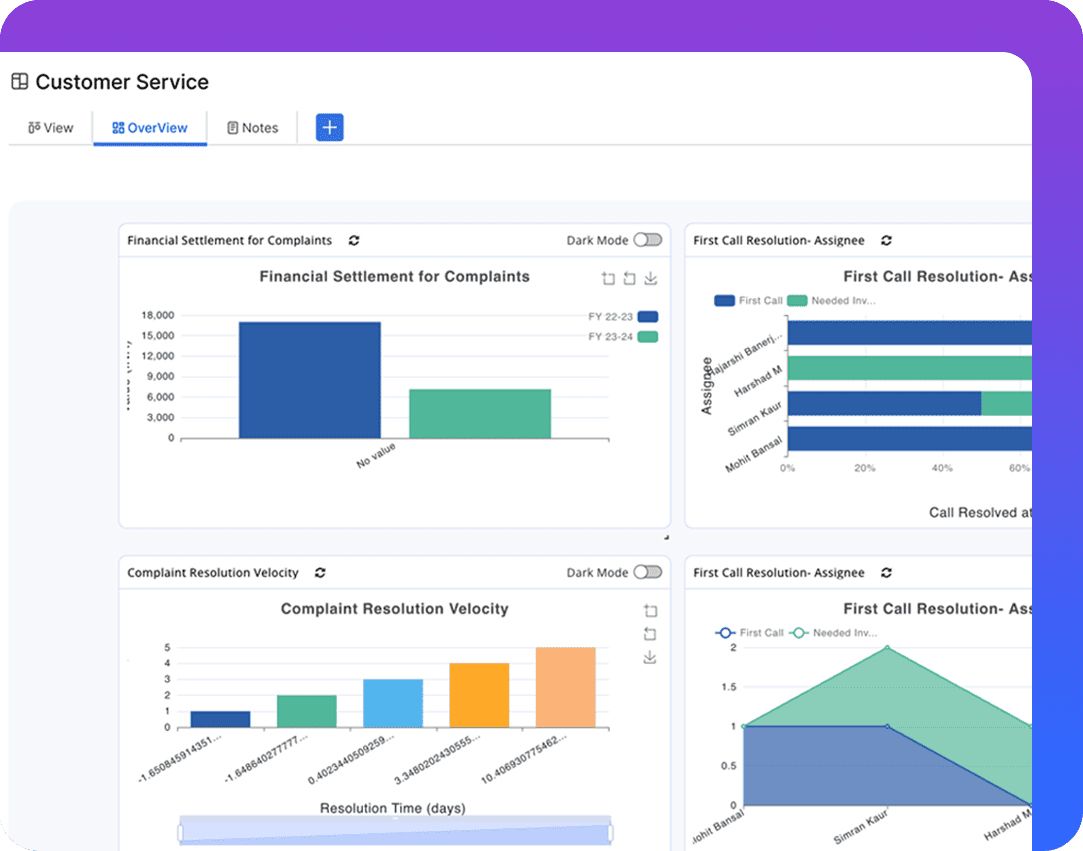Click the green bar valued 2
The height and width of the screenshot is (851, 1083).
[x=307, y=711]
